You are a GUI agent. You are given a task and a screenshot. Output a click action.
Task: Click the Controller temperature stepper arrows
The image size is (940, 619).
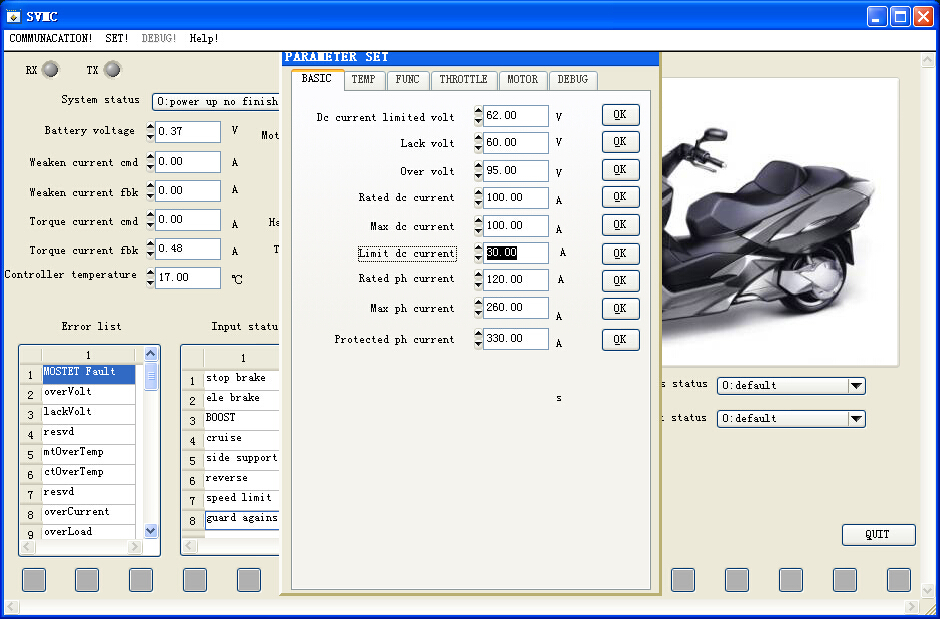(x=150, y=279)
